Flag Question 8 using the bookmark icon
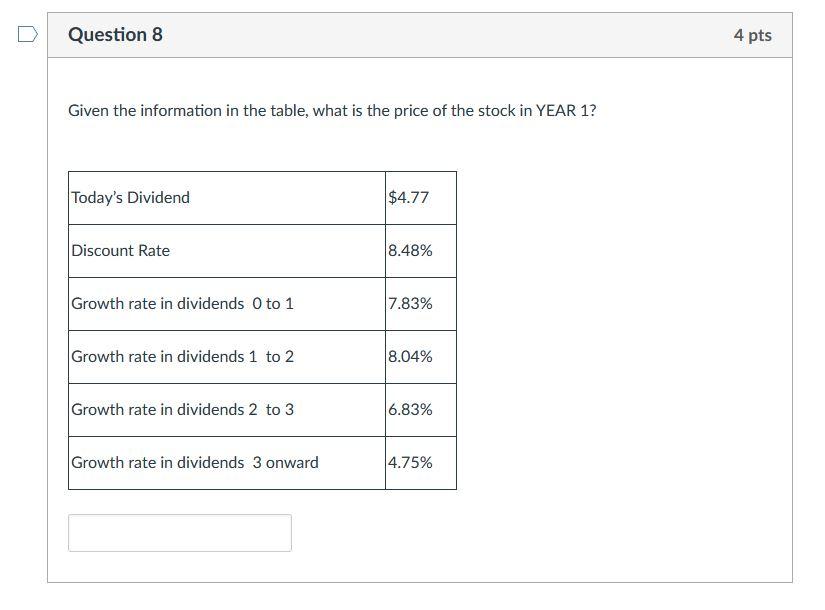 click(x=27, y=32)
